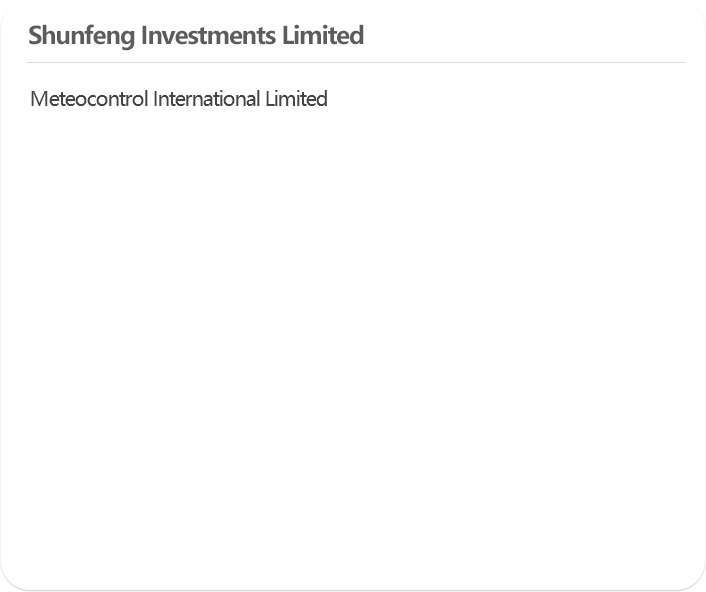The image size is (706, 592).
Task: Click the bottom border of the card
Action: click(x=353, y=590)
